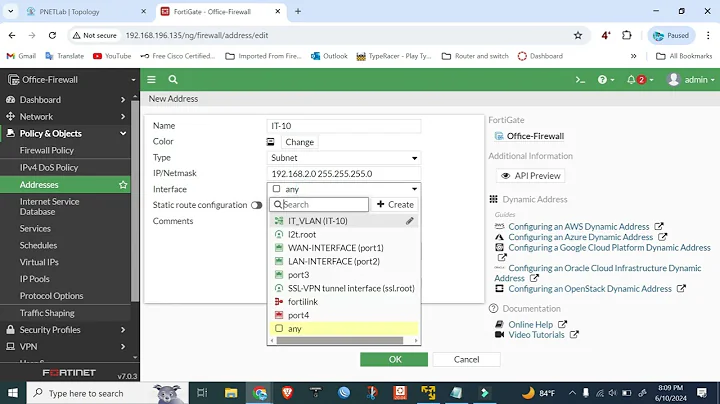Open File Explorer from the taskbar
The width and height of the screenshot is (720, 404).
pyautogui.click(x=231, y=393)
